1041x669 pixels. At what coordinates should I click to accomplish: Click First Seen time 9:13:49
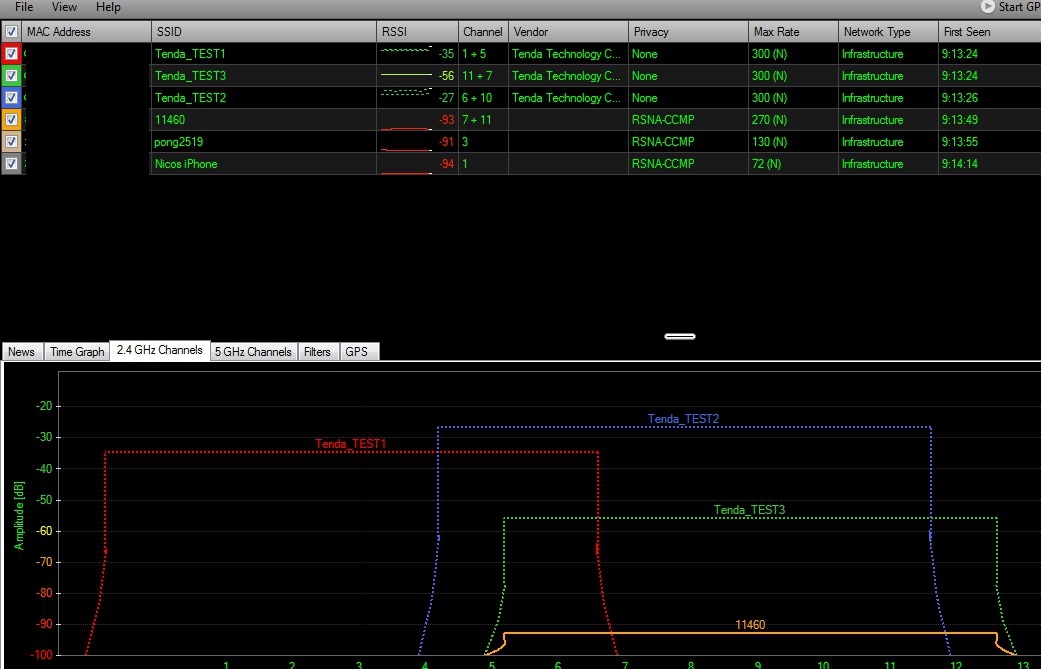click(959, 119)
